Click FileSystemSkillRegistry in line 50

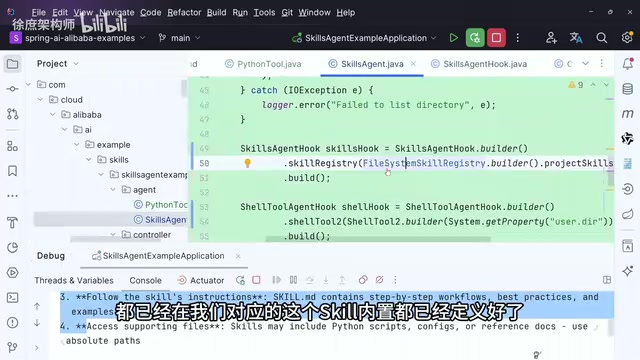424,163
